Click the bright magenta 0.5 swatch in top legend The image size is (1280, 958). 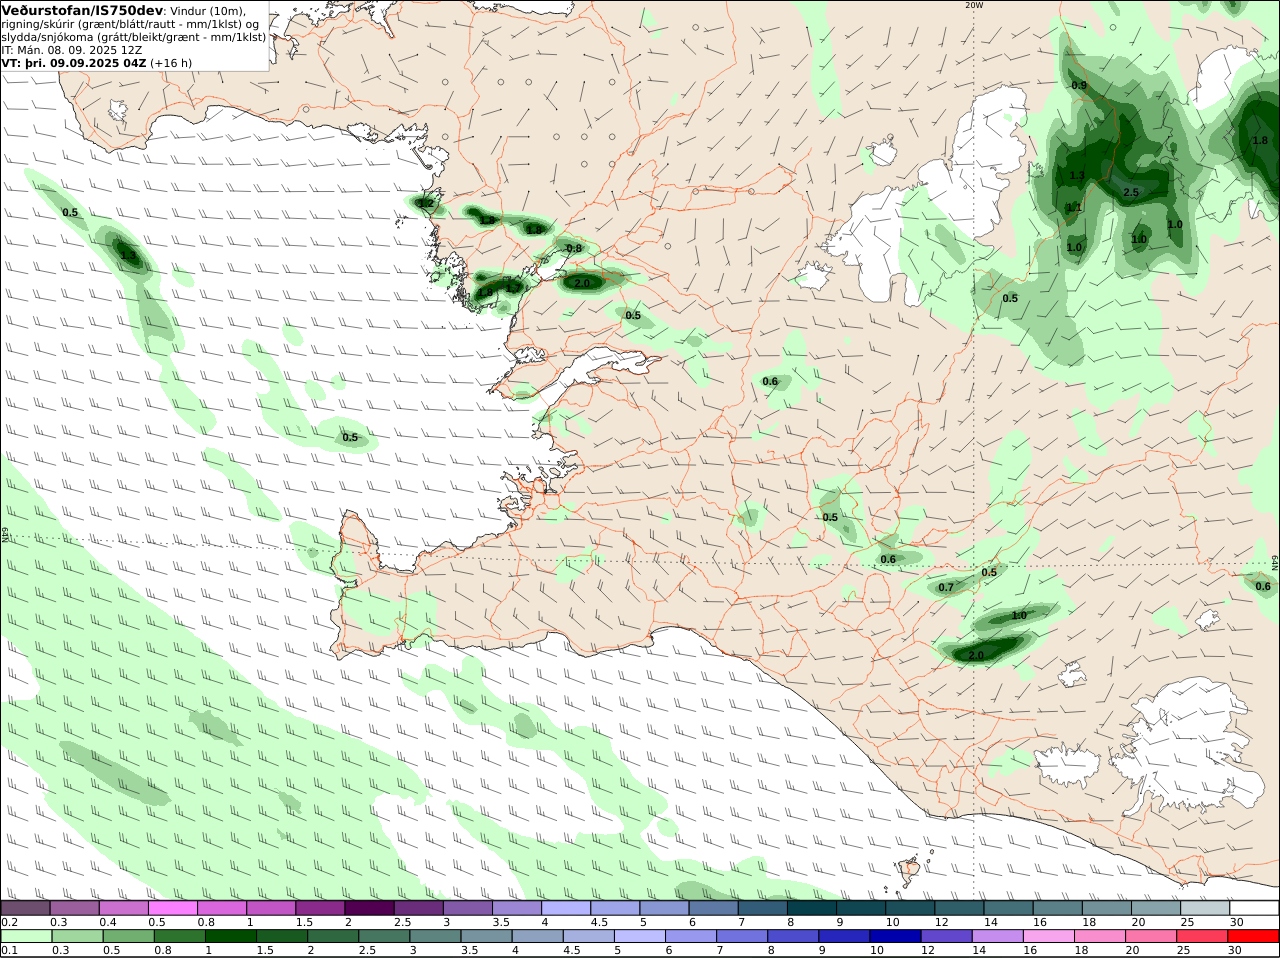[x=172, y=908]
